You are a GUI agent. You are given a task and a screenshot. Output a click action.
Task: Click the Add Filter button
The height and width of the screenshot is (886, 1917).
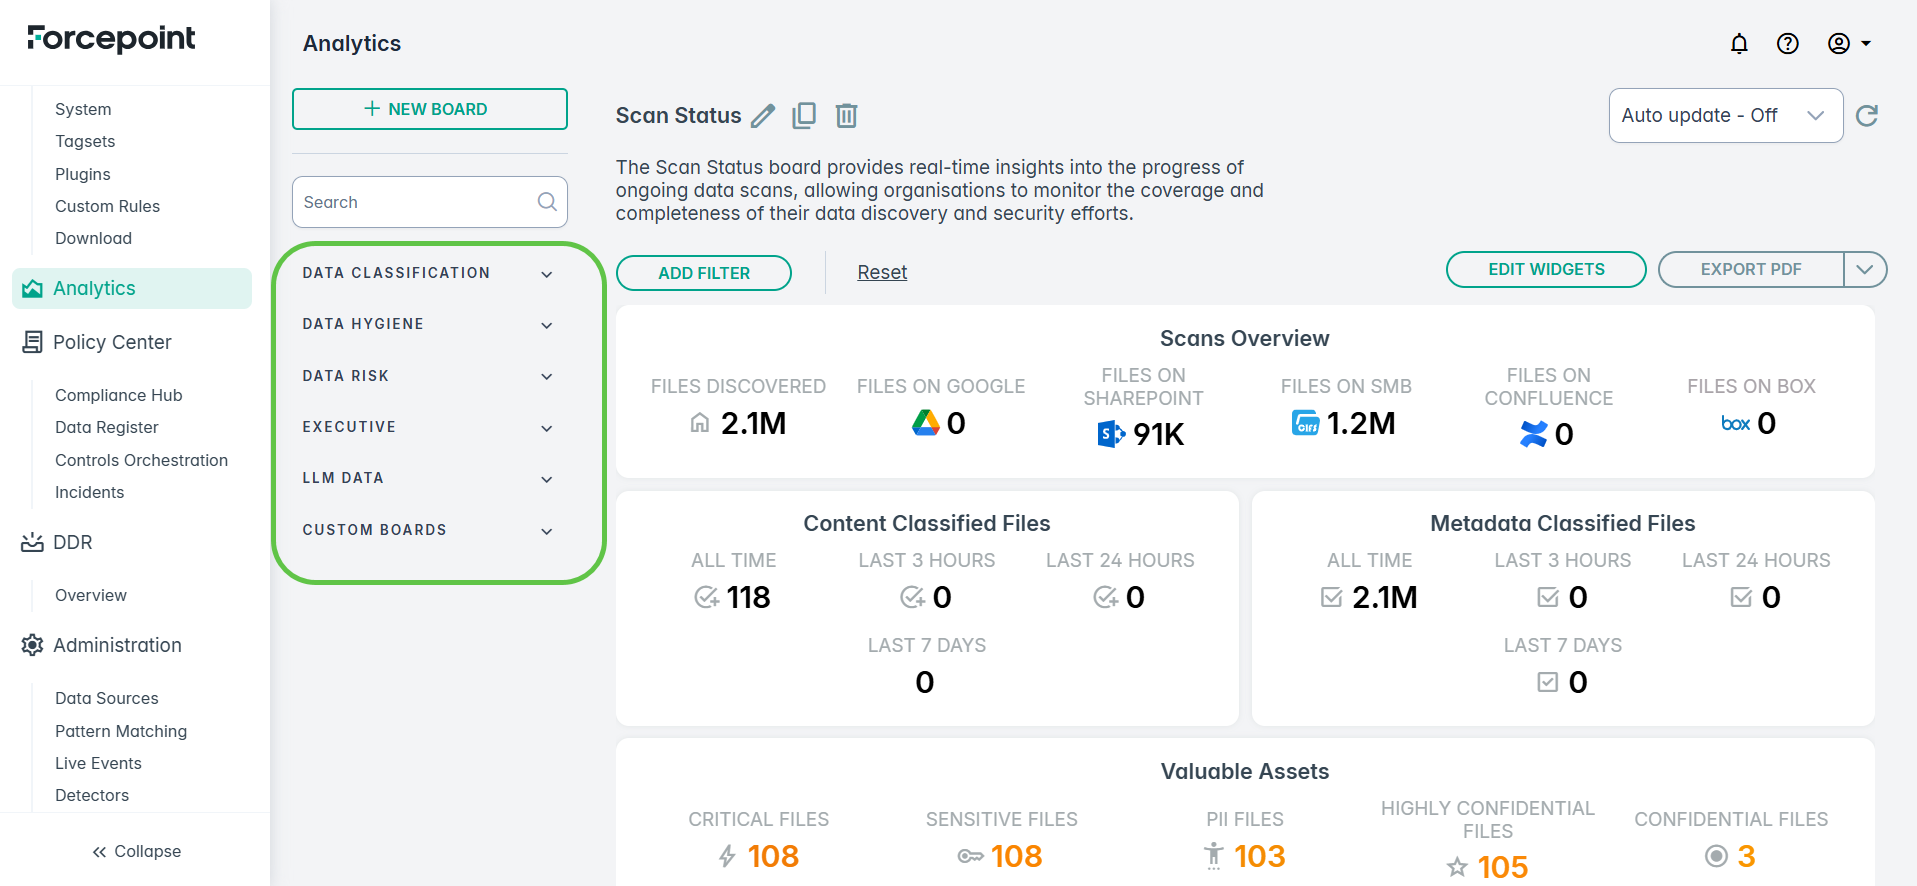tap(703, 273)
